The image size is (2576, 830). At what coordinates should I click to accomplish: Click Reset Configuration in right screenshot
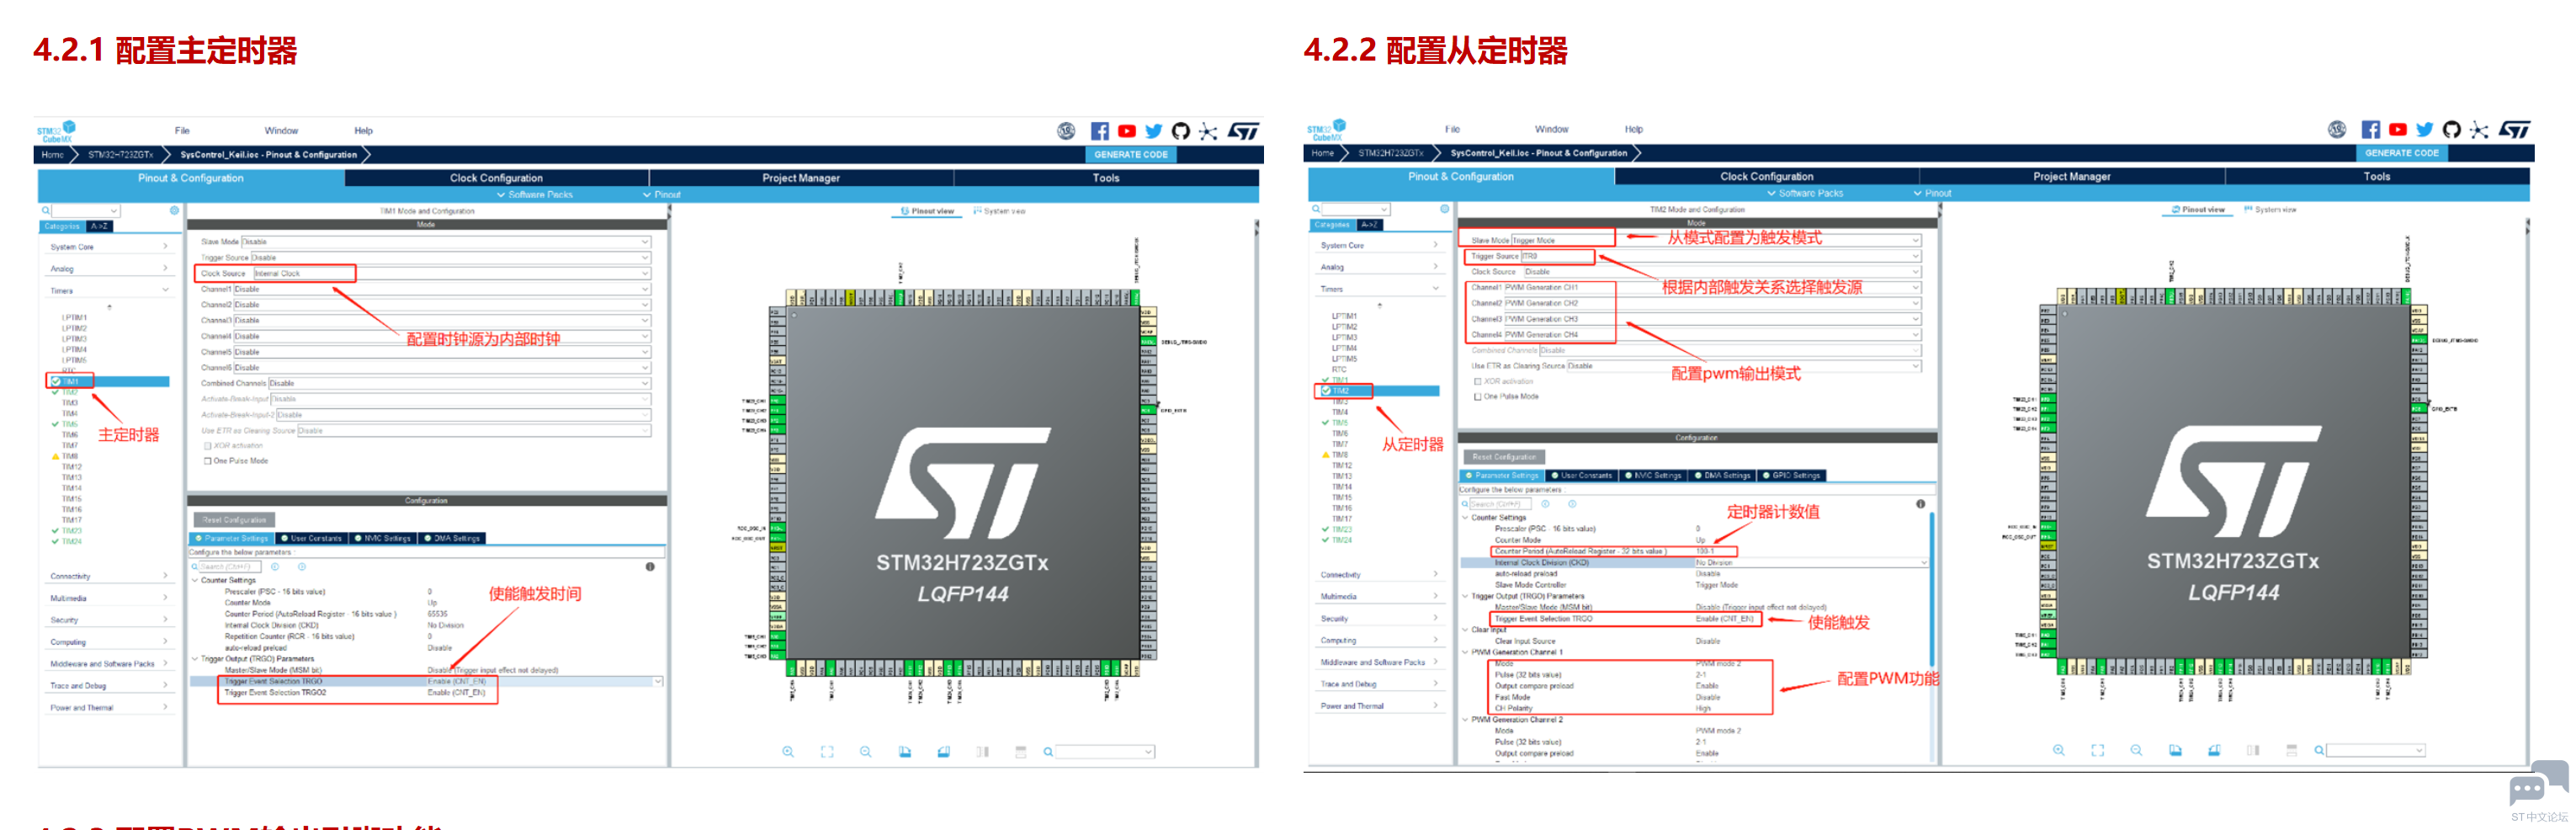pyautogui.click(x=1504, y=457)
